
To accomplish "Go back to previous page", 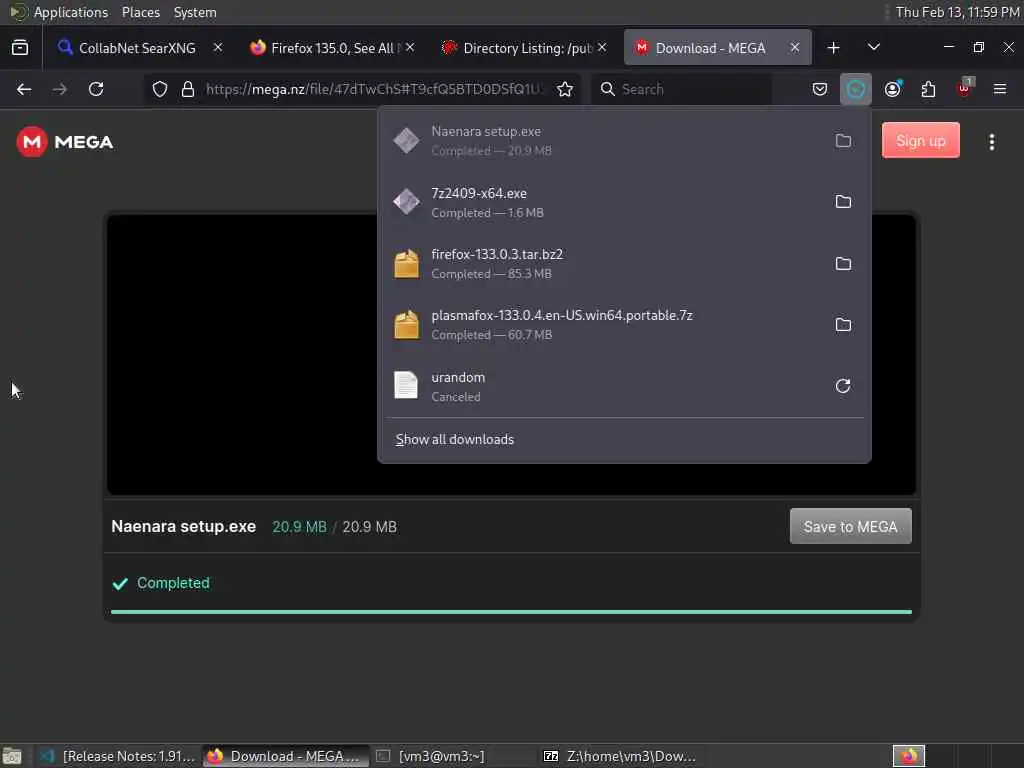I will click(24, 89).
